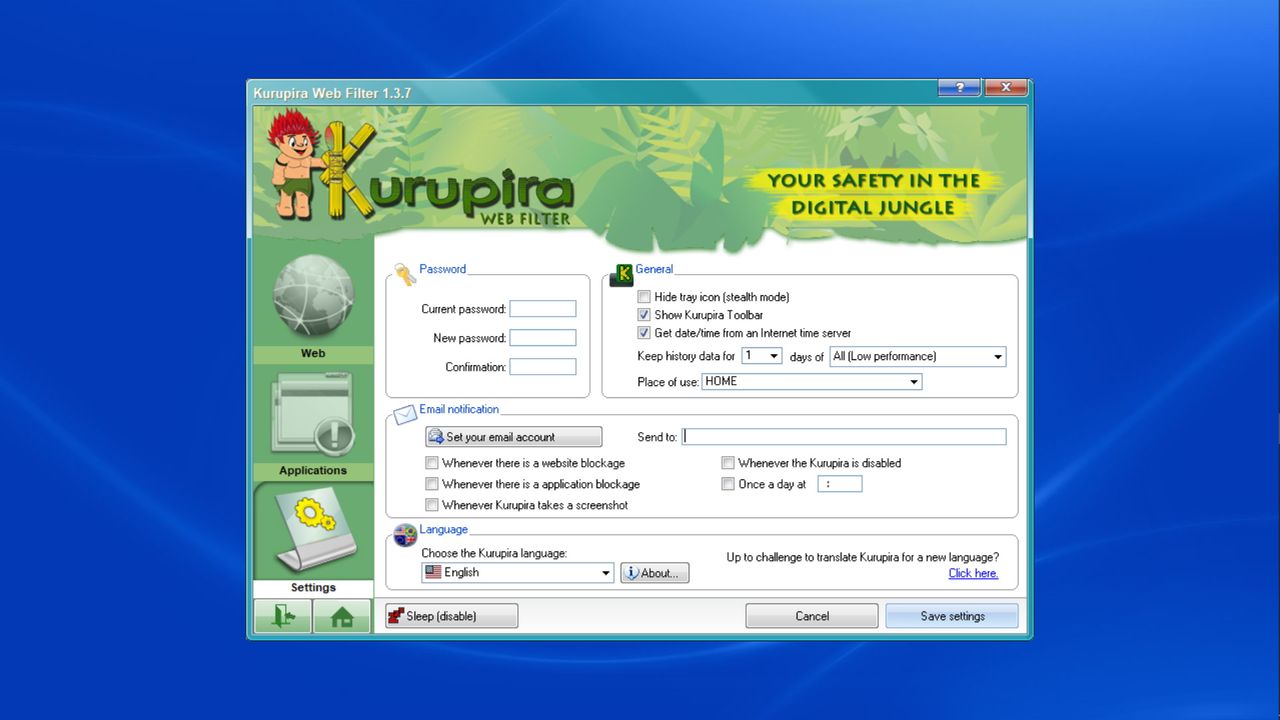Open the Web section globe icon
The image size is (1280, 720).
click(313, 295)
